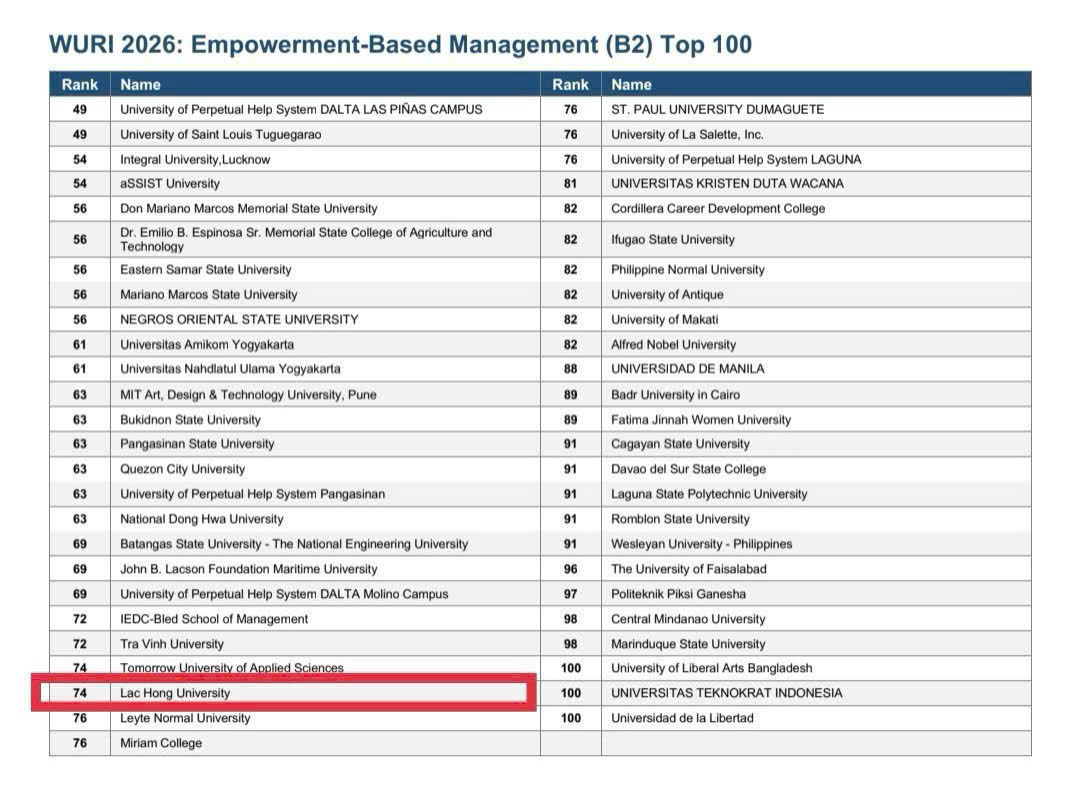Select Cordillera Career Development College
Image resolution: width=1080 pixels, height=798 pixels.
click(x=718, y=209)
